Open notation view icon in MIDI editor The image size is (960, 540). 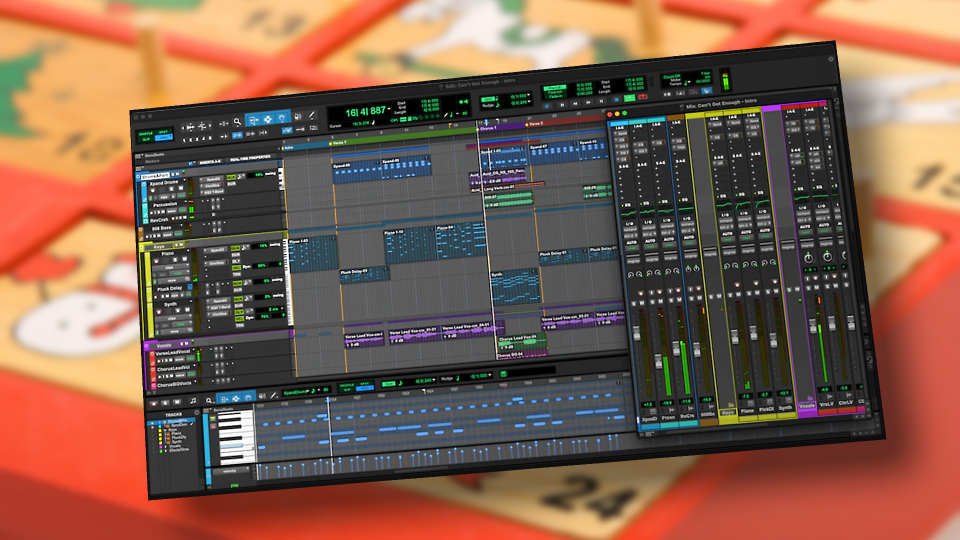click(x=193, y=400)
